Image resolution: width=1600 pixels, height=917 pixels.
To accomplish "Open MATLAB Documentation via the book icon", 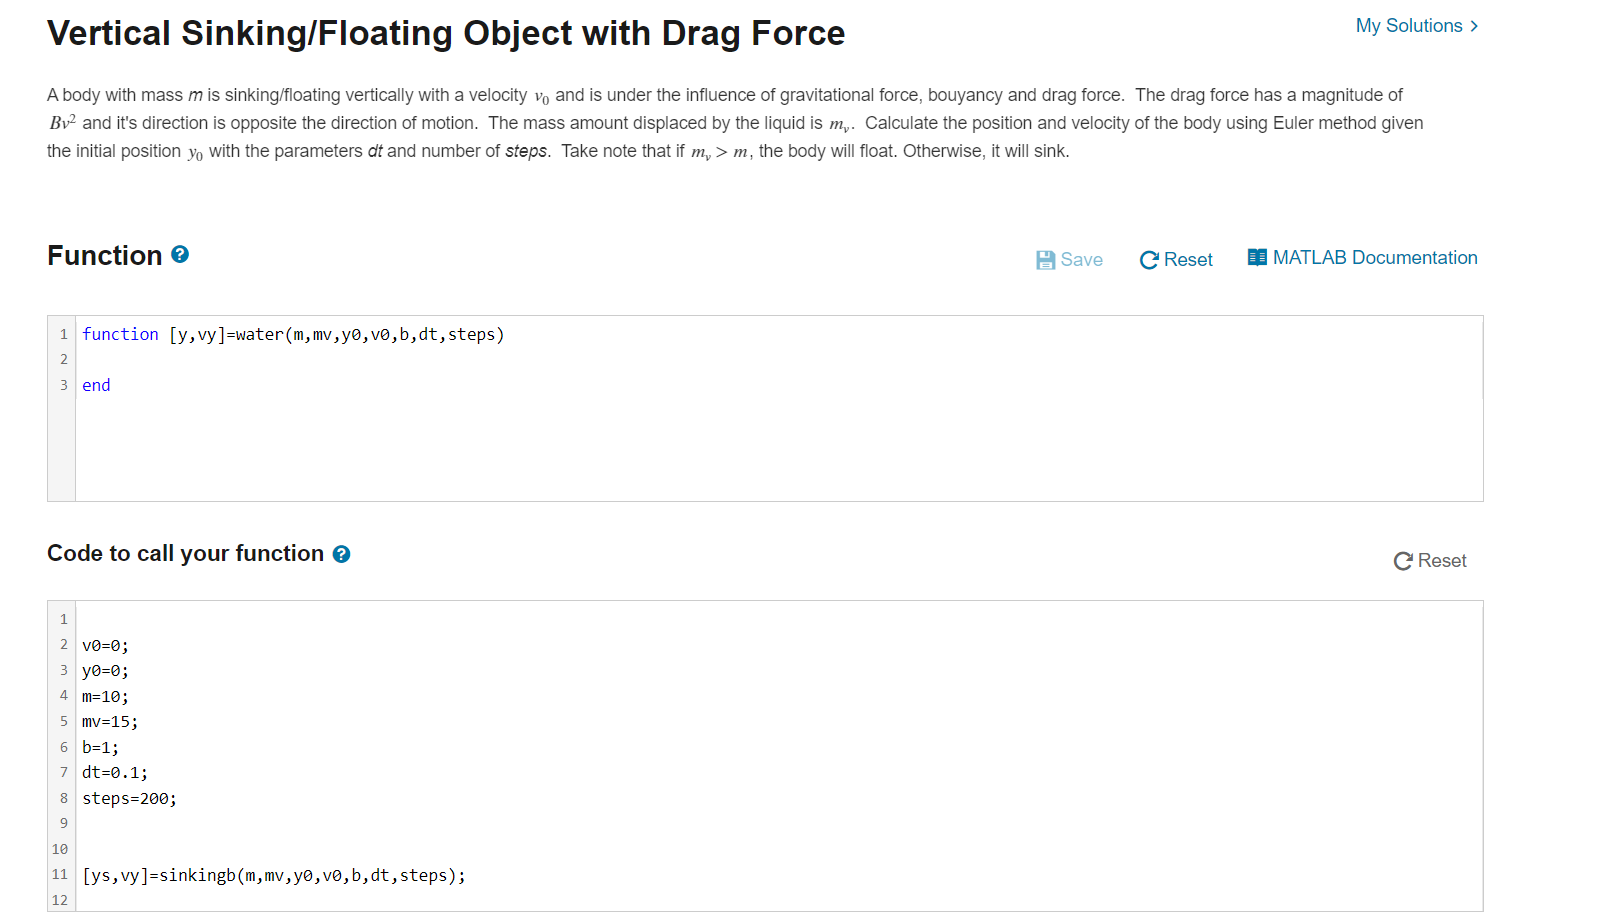I will click(1257, 257).
